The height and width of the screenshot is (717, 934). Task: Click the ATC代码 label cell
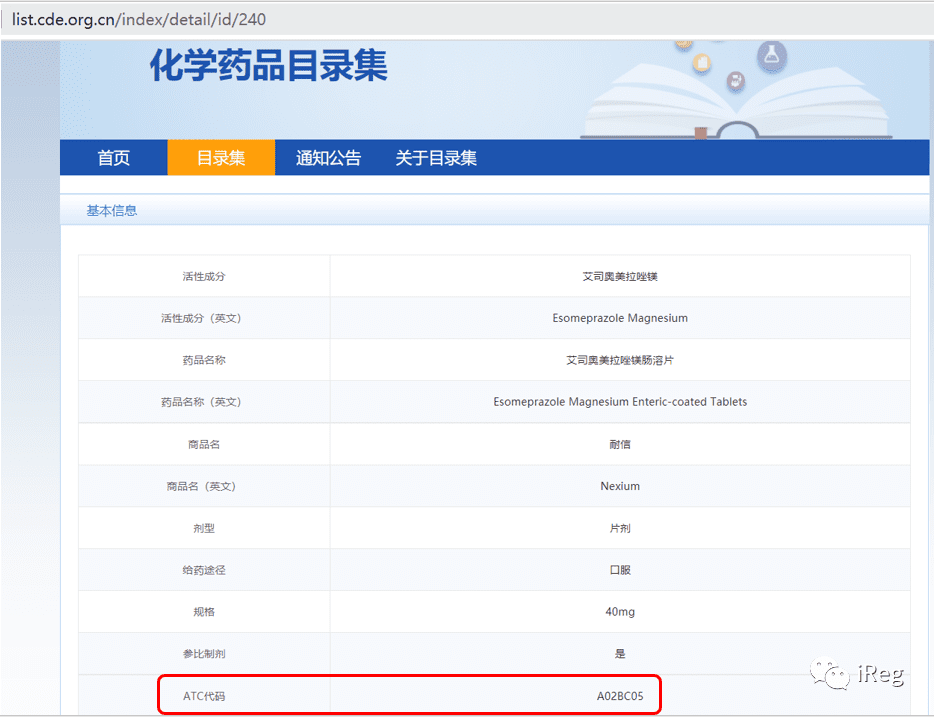pyautogui.click(x=204, y=696)
